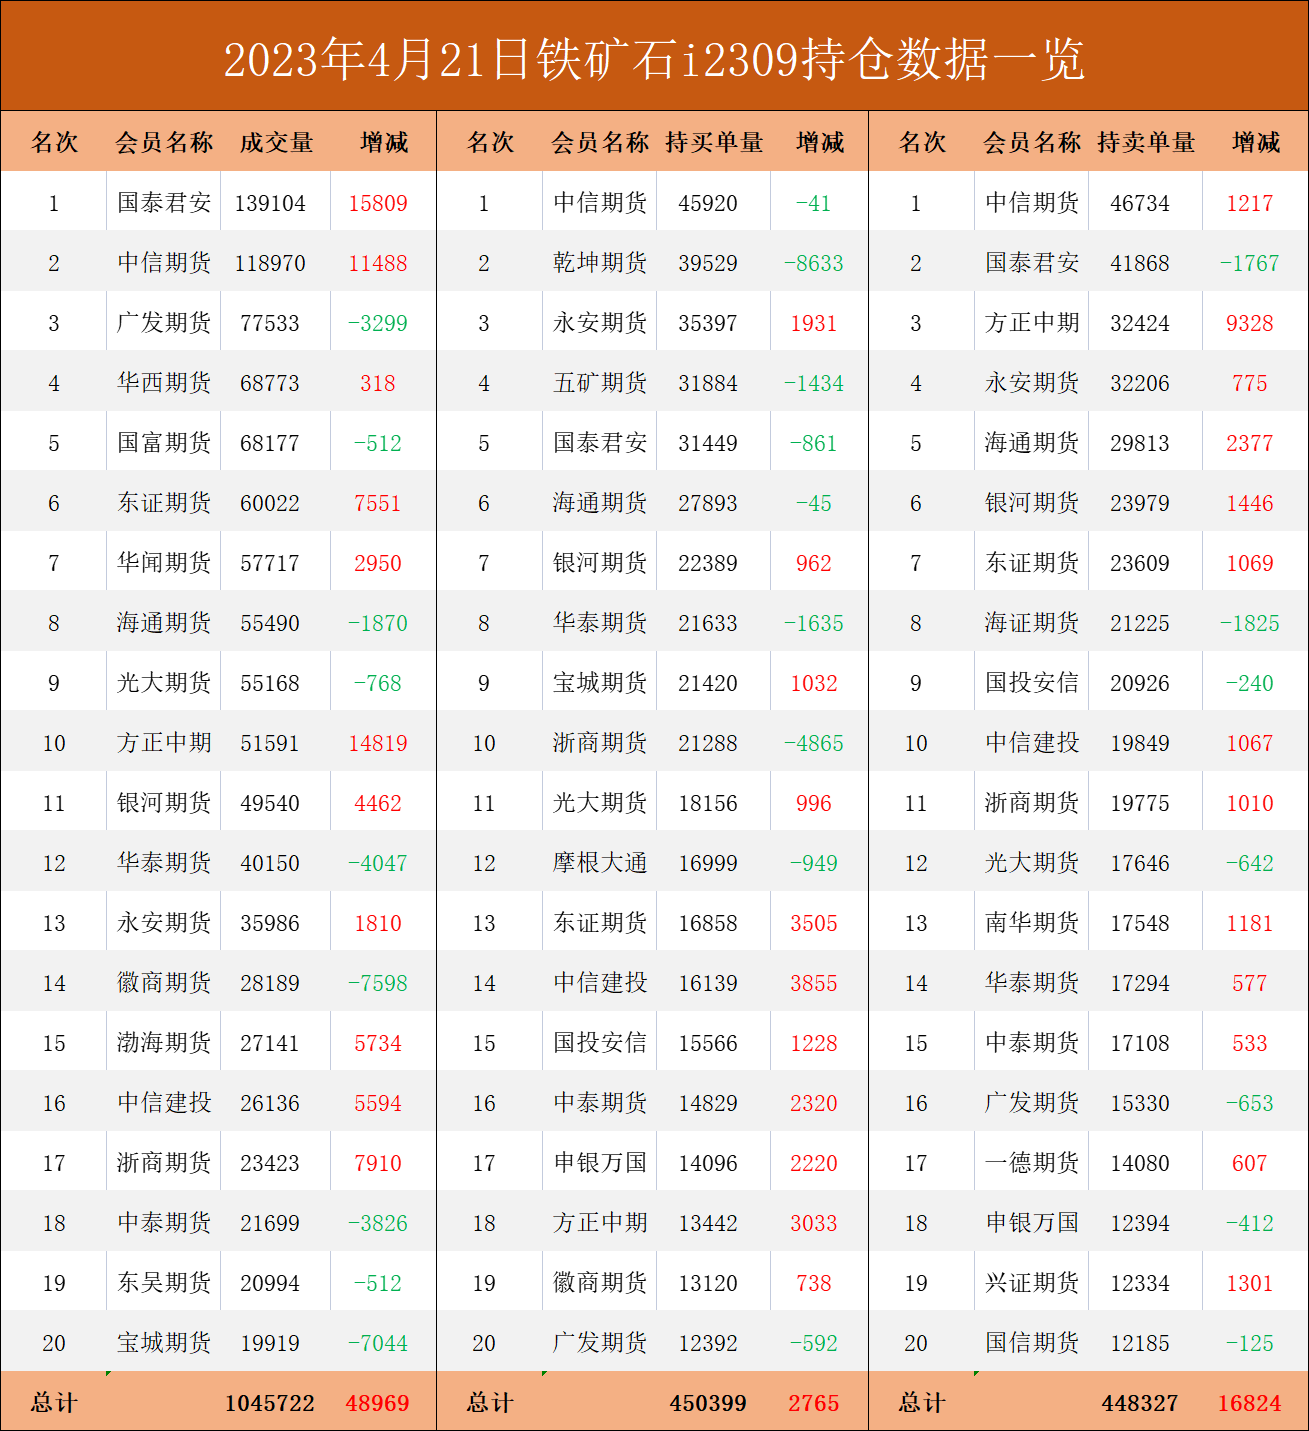Select member name 海证期货
The image size is (1309, 1431).
coord(1032,623)
